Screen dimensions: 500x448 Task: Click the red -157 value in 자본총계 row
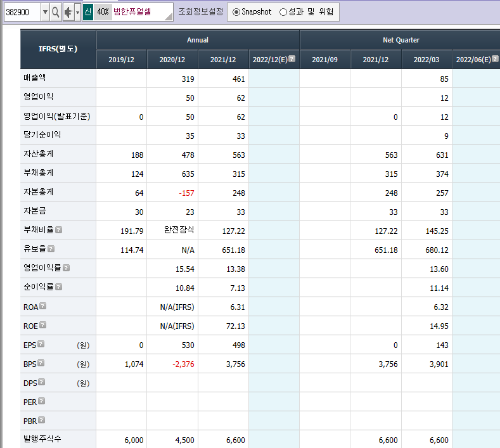[x=186, y=193]
